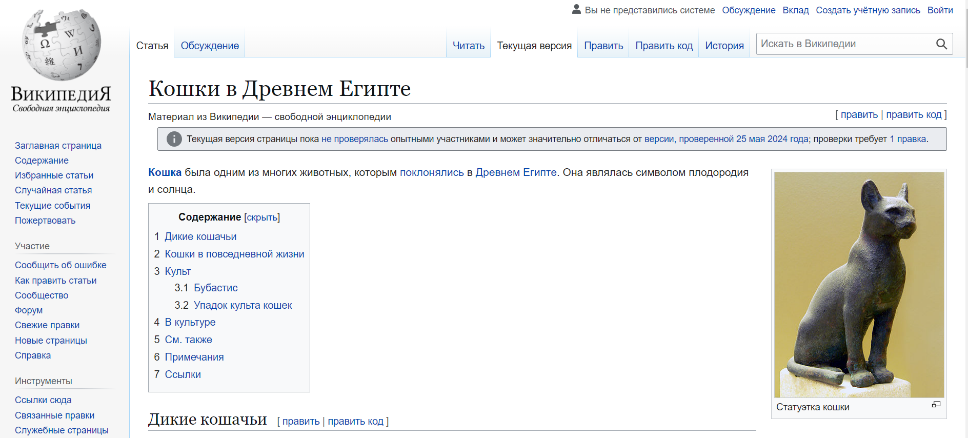Open Новые страницы

pyautogui.click(x=51, y=340)
